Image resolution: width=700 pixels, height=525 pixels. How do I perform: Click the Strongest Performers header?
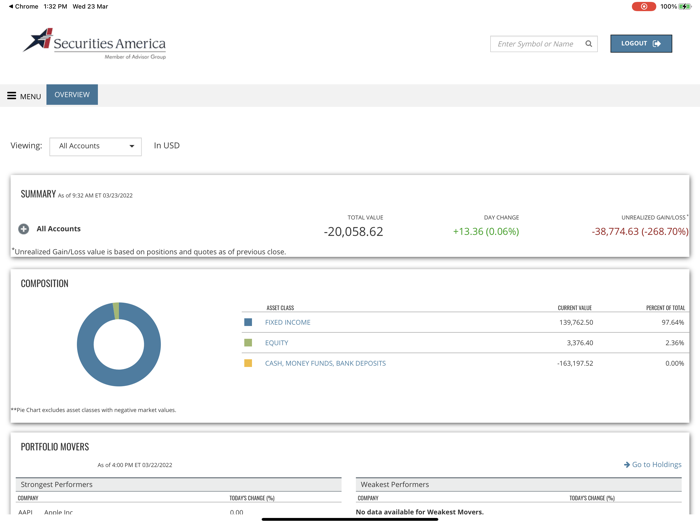[x=179, y=484]
